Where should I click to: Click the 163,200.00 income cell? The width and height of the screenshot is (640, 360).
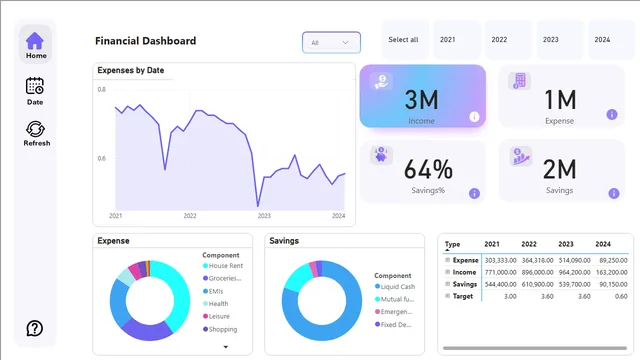point(612,272)
